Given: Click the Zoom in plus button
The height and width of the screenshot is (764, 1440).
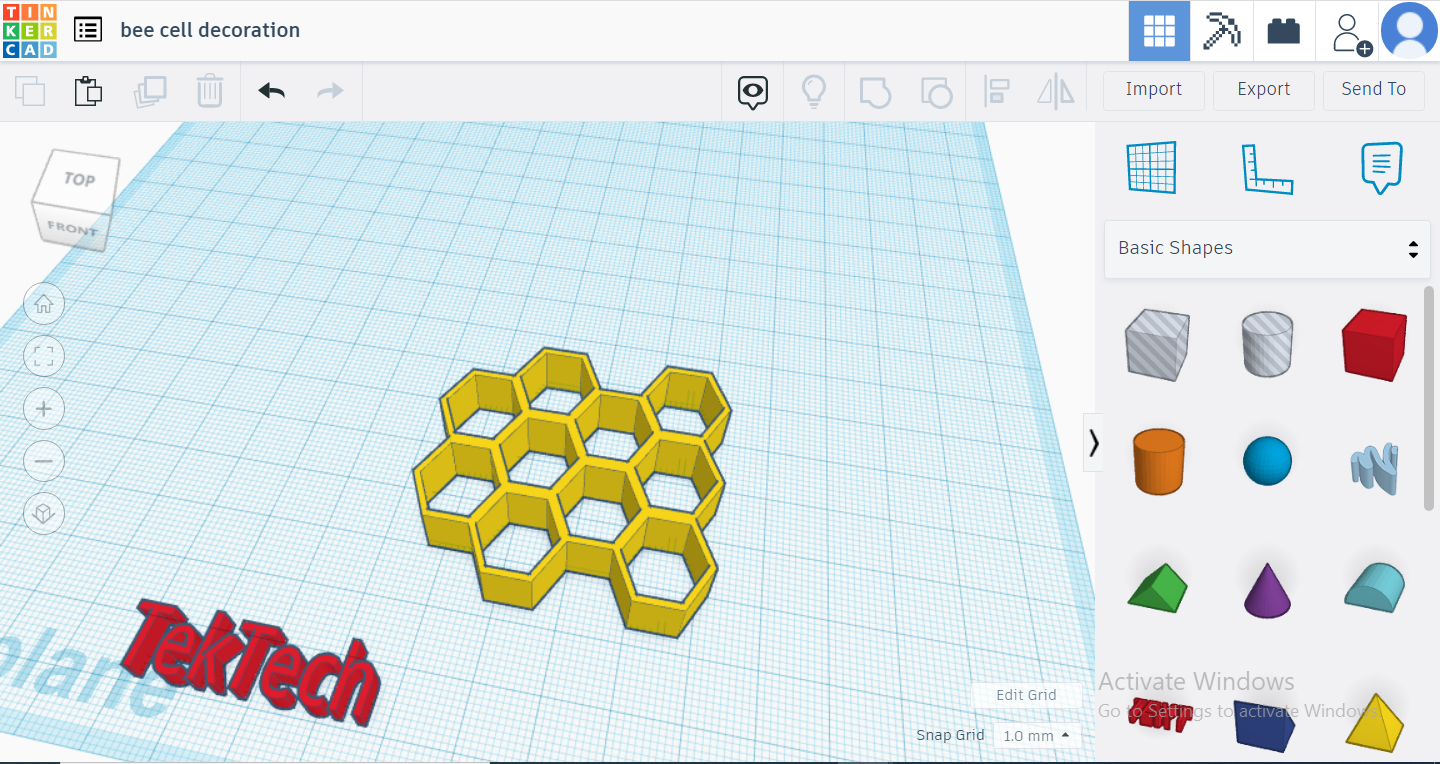Looking at the screenshot, I should [x=44, y=409].
